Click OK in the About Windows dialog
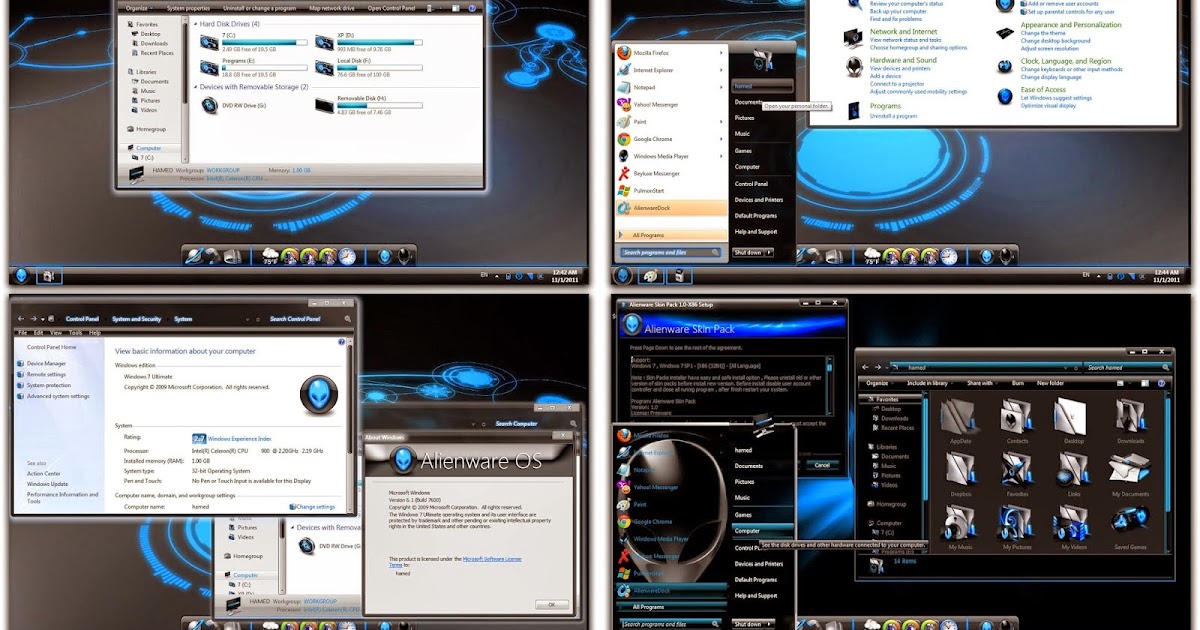This screenshot has width=1200, height=630. coord(551,604)
